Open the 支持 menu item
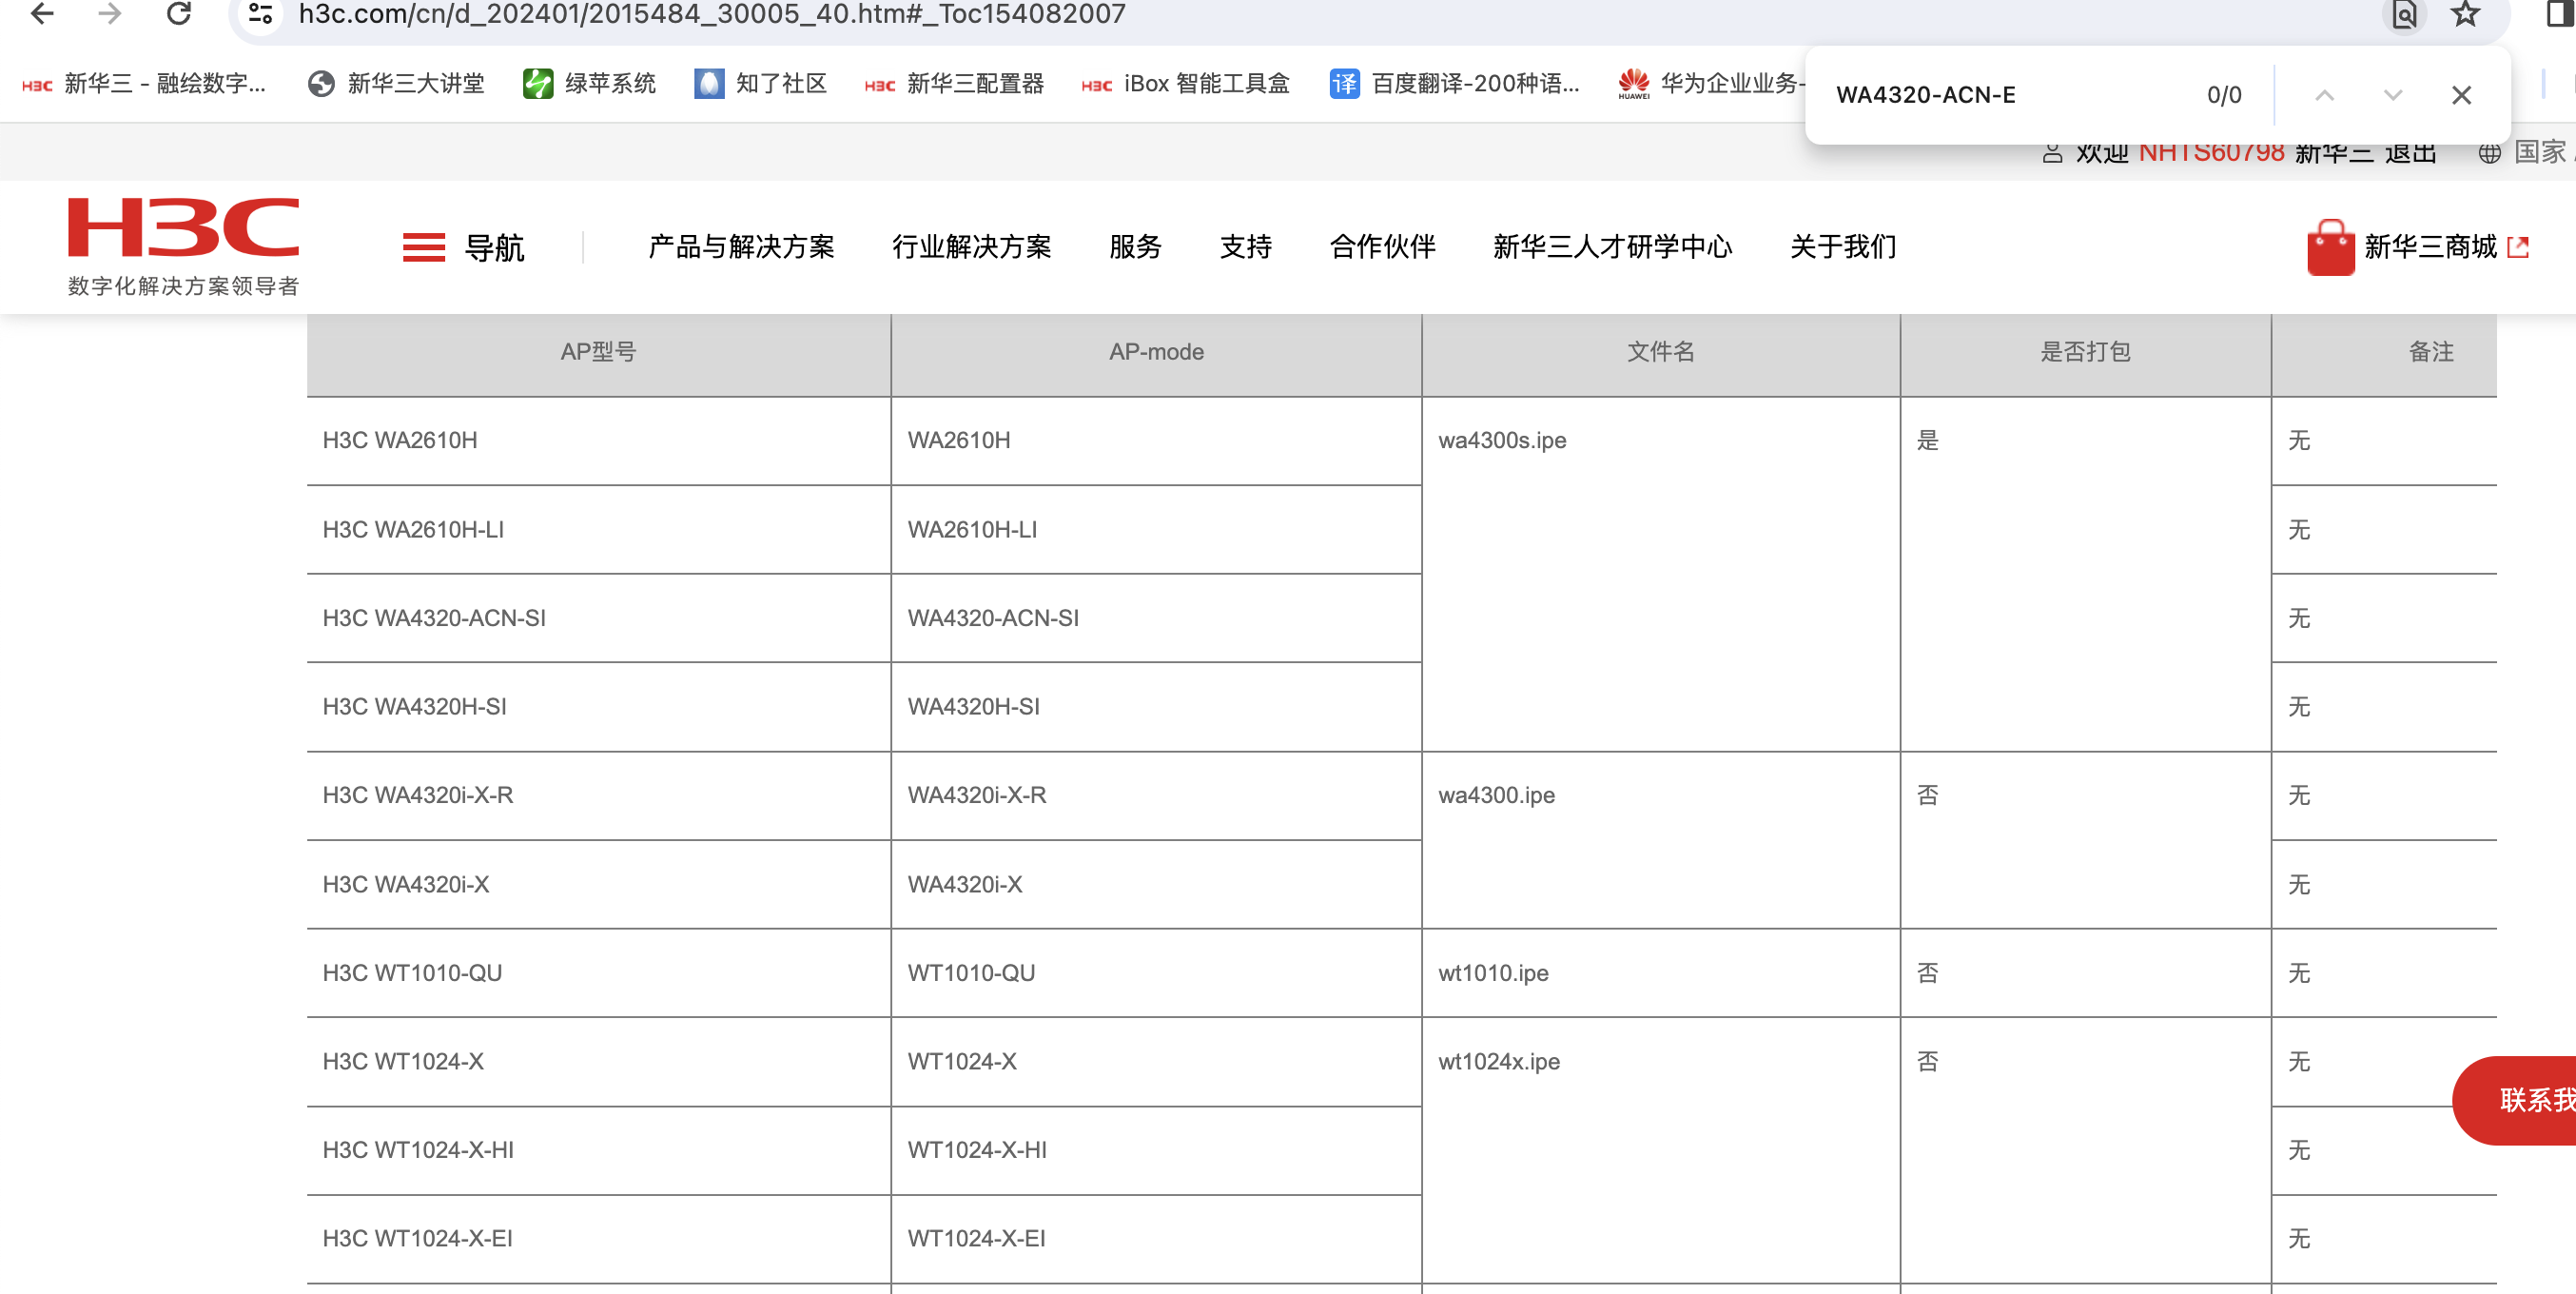Viewport: 2576px width, 1294px height. [1245, 247]
